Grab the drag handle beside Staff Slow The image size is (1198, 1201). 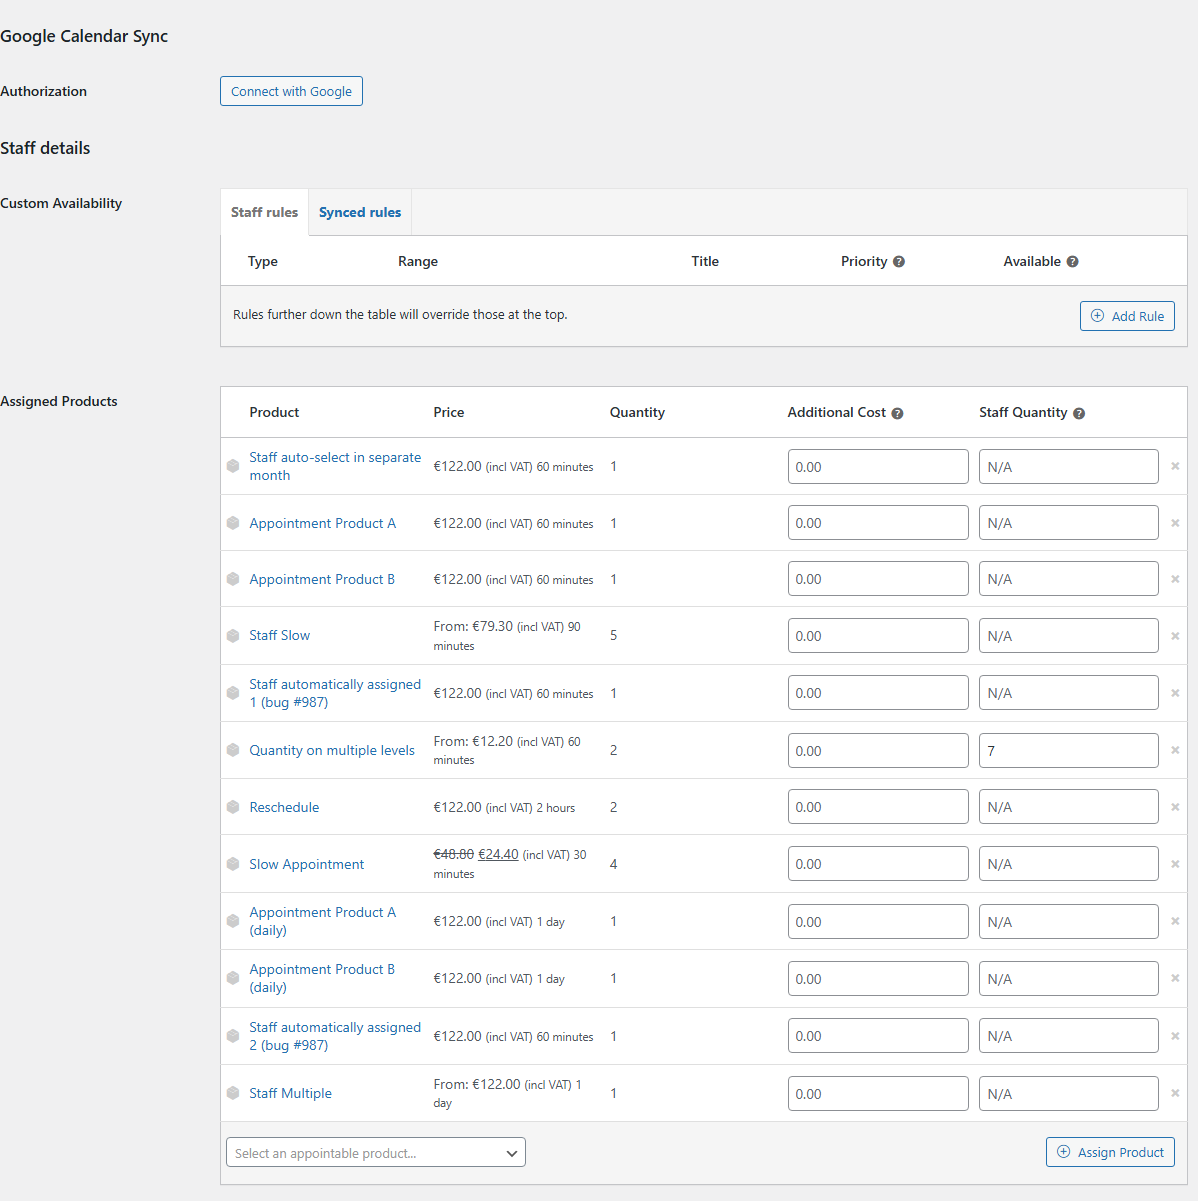tap(232, 635)
